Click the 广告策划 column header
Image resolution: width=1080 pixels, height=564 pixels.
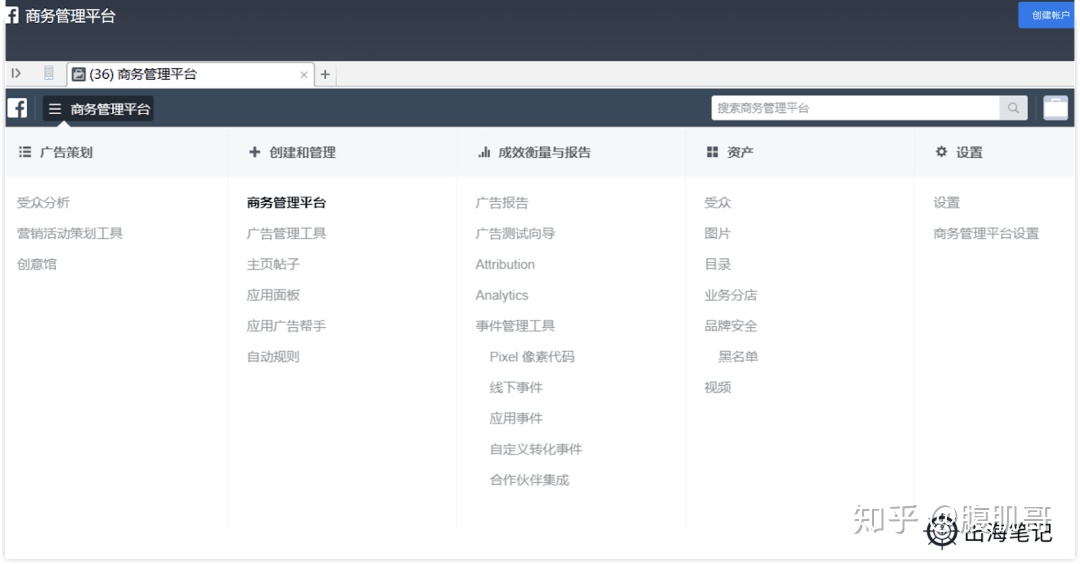click(66, 152)
